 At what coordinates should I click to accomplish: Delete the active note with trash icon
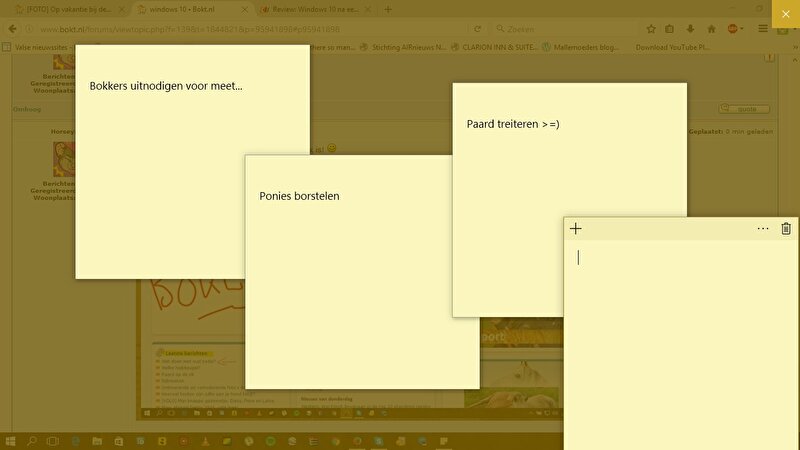click(x=786, y=229)
